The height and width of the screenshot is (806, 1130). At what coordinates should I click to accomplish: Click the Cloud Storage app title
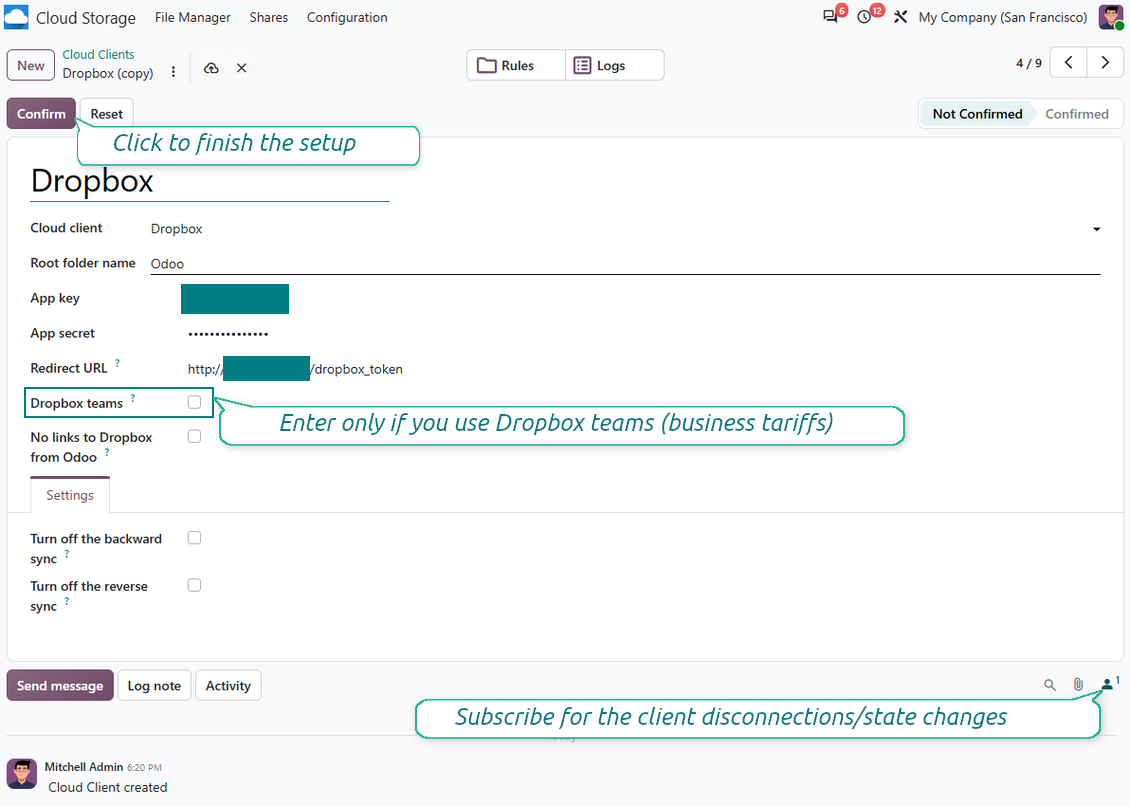tap(86, 18)
